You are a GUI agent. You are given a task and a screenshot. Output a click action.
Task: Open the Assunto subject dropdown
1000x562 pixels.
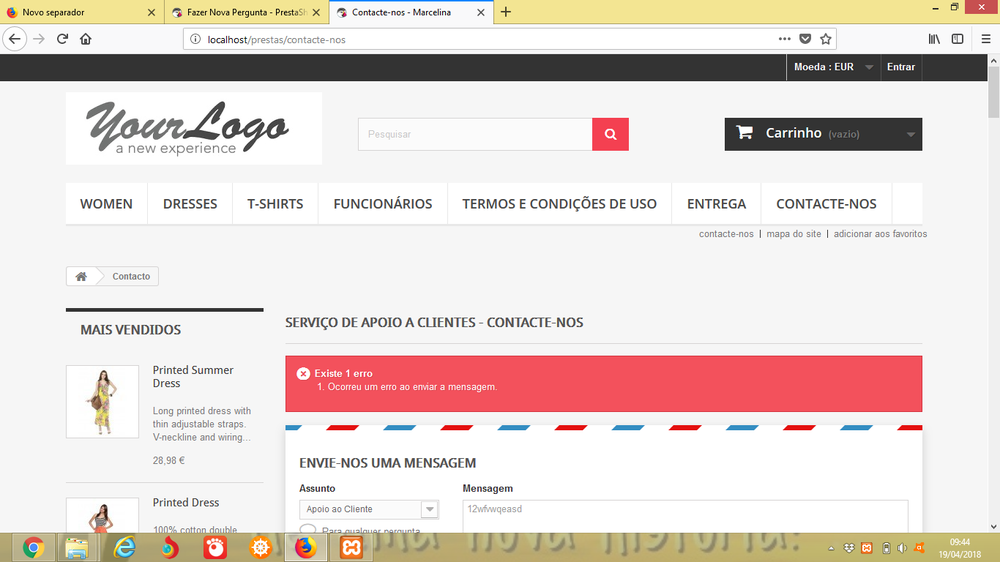pos(369,509)
